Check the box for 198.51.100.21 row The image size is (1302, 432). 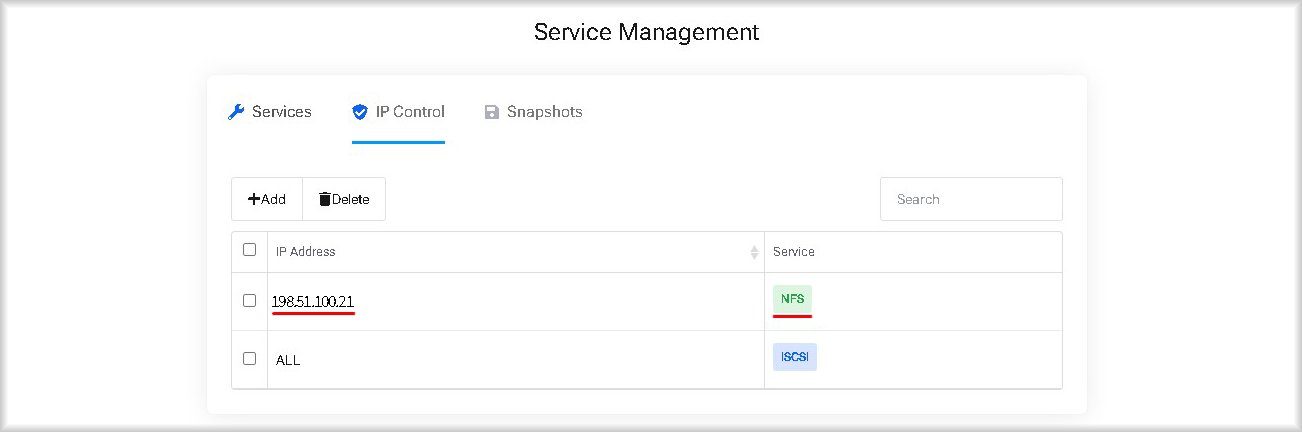pyautogui.click(x=249, y=300)
